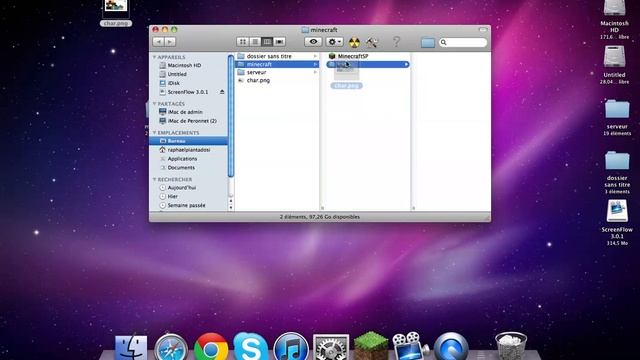
Task: Click the pickaxe tools toolbar icon
Action: (372, 42)
